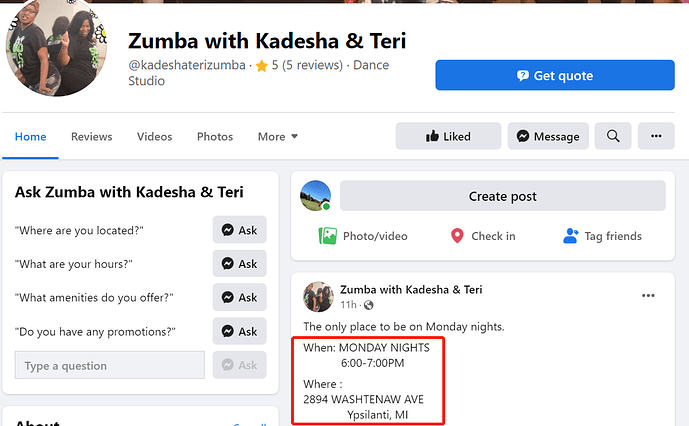Click the Check in location pin

pos(457,236)
